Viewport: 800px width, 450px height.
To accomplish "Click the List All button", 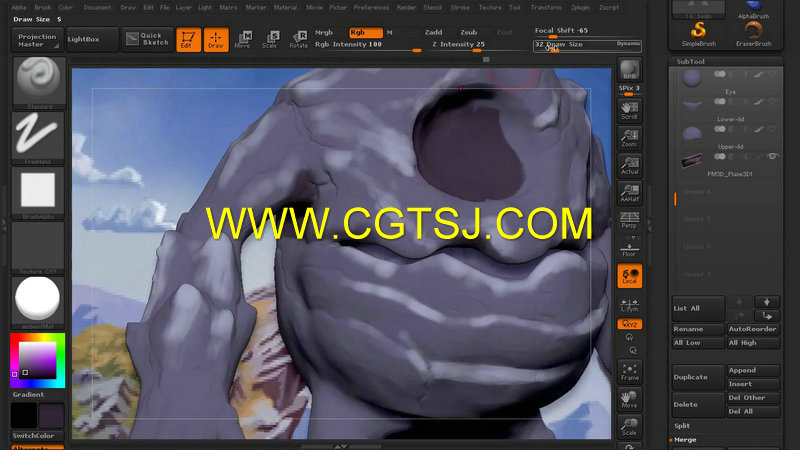I will tap(698, 308).
